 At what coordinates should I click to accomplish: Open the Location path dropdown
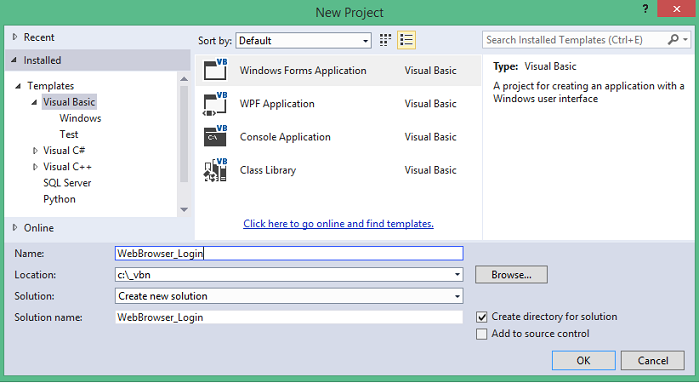(457, 275)
